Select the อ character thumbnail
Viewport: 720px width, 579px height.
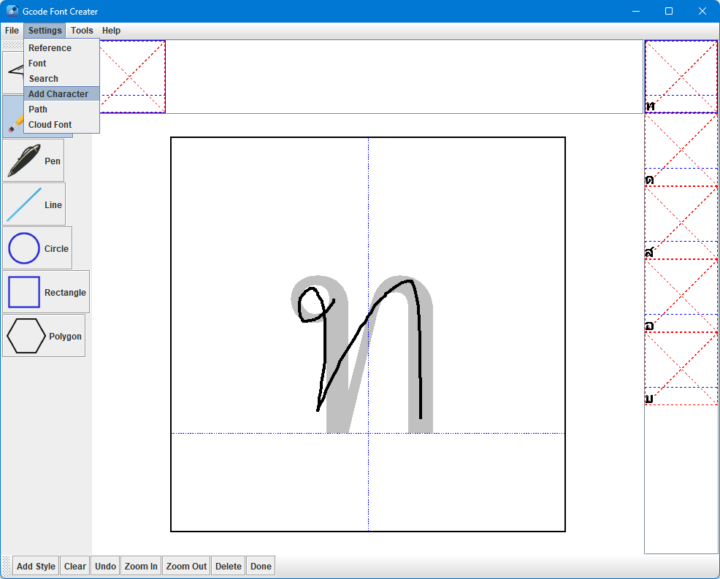coord(681,296)
